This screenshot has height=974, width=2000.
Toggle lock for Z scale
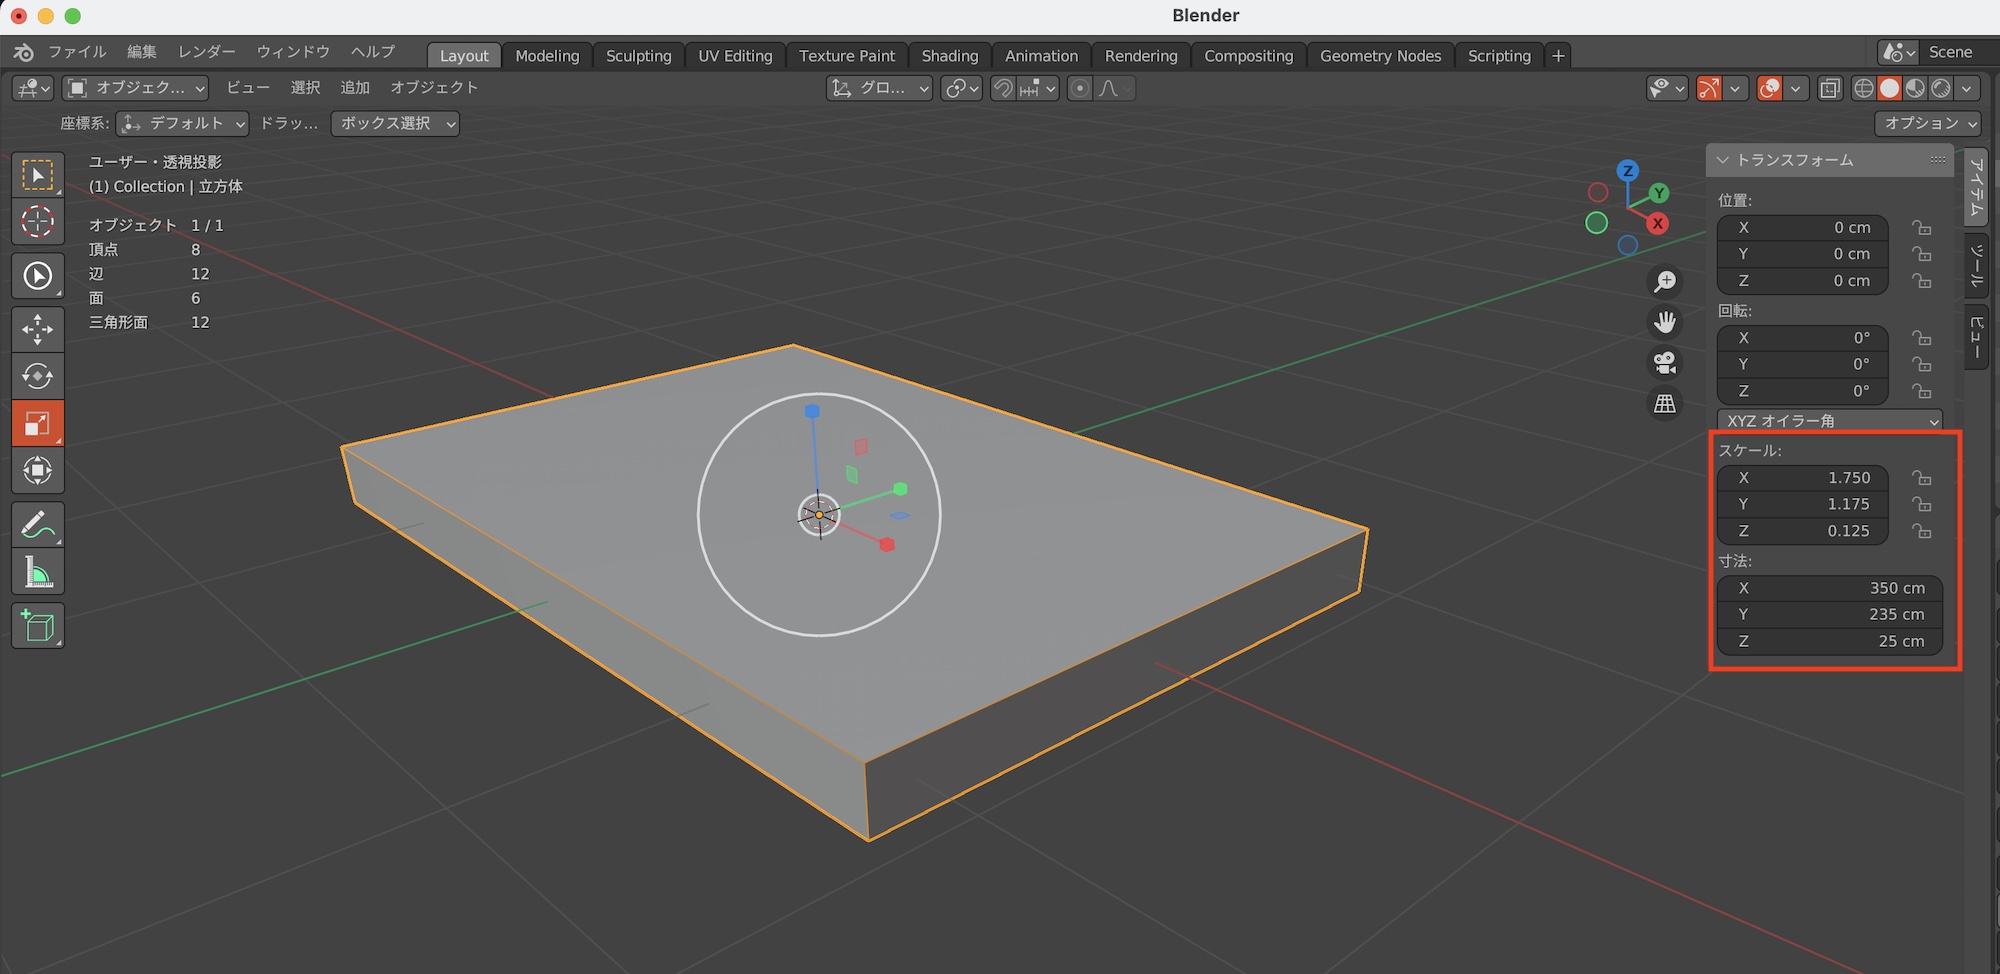(1921, 531)
